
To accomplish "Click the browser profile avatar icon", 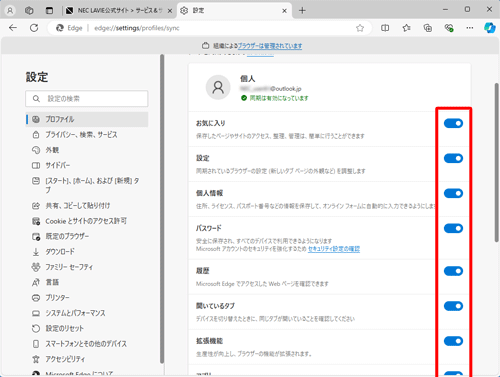I will tap(10, 11).
